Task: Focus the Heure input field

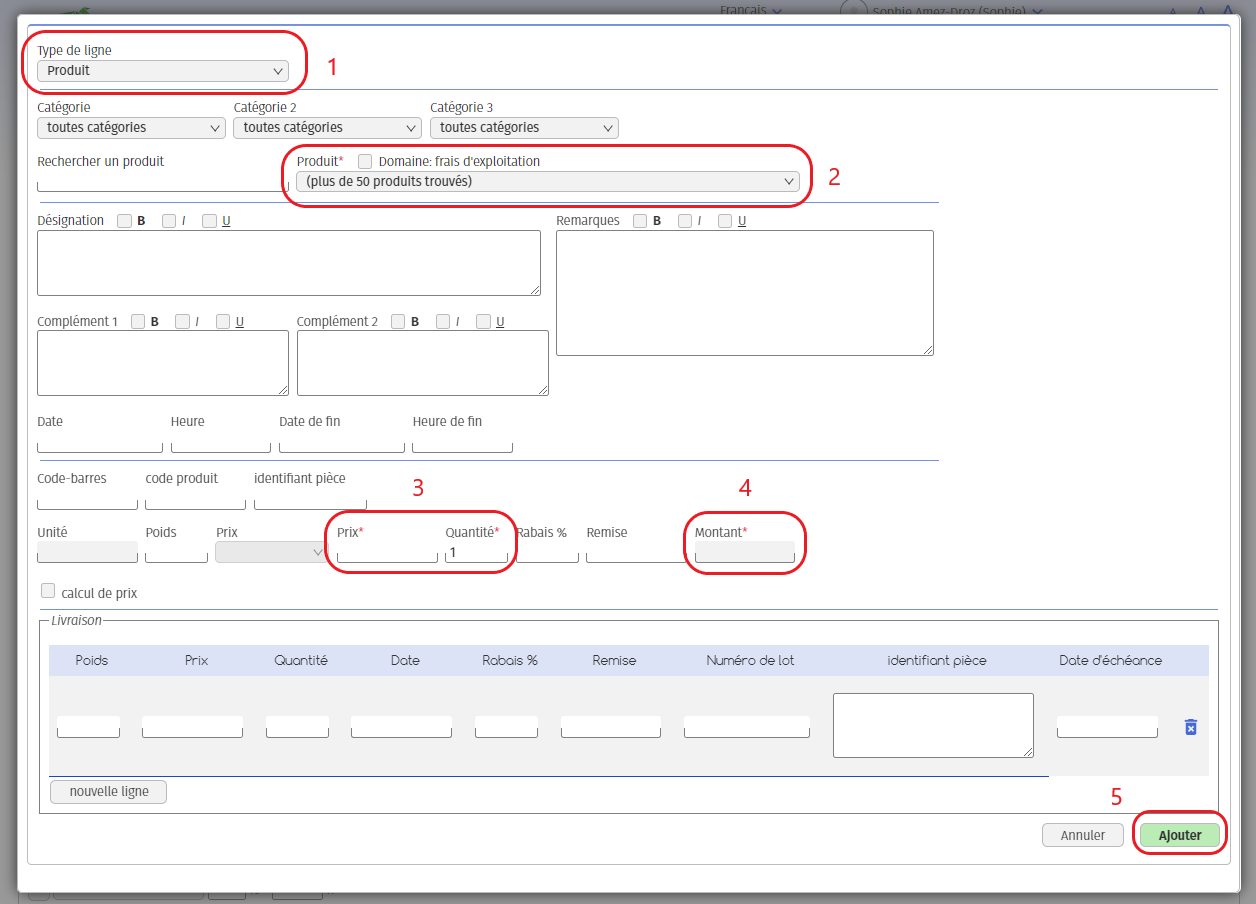Action: tap(221, 443)
